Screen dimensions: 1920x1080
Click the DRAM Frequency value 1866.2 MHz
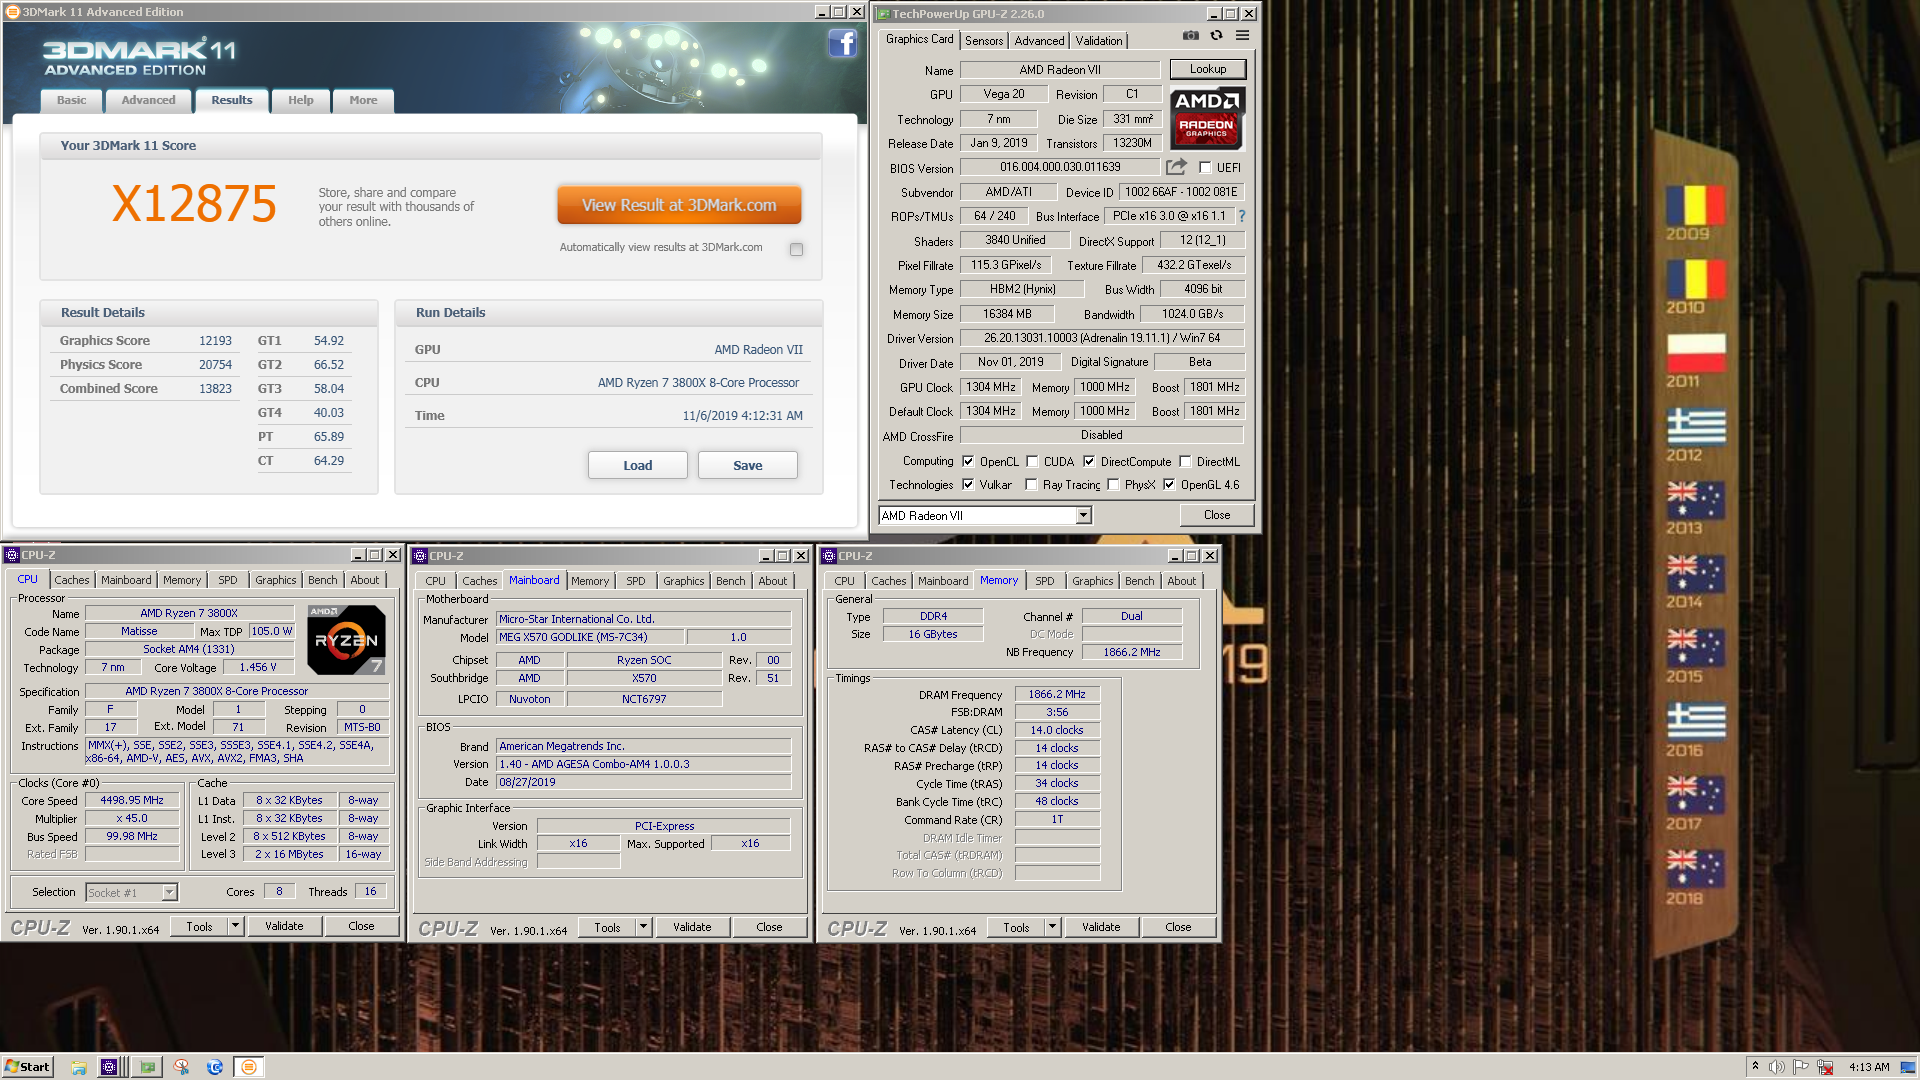pyautogui.click(x=1057, y=694)
